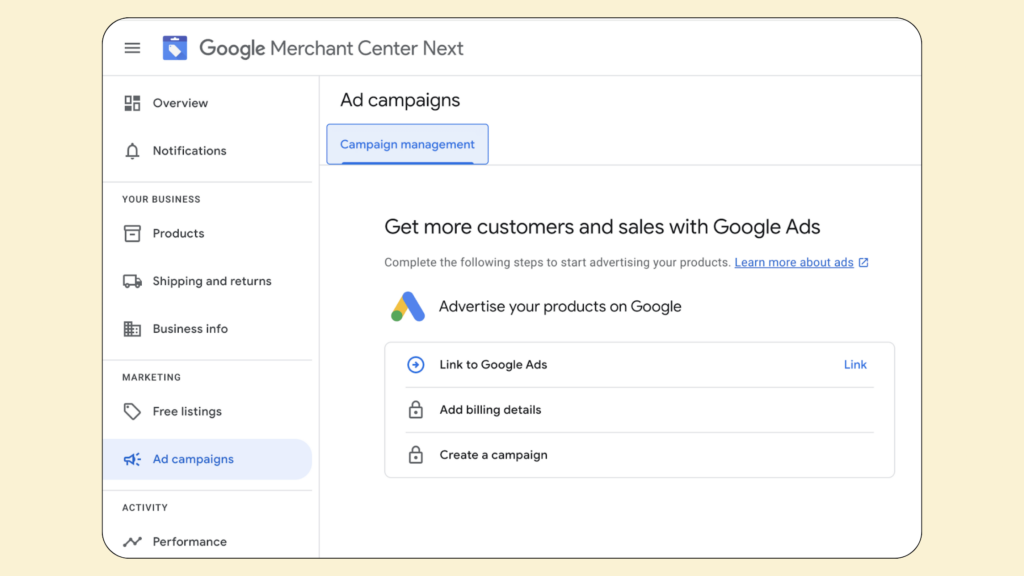Screen dimensions: 1024x576
Task: Click the Get more customers headline
Action: click(x=602, y=227)
